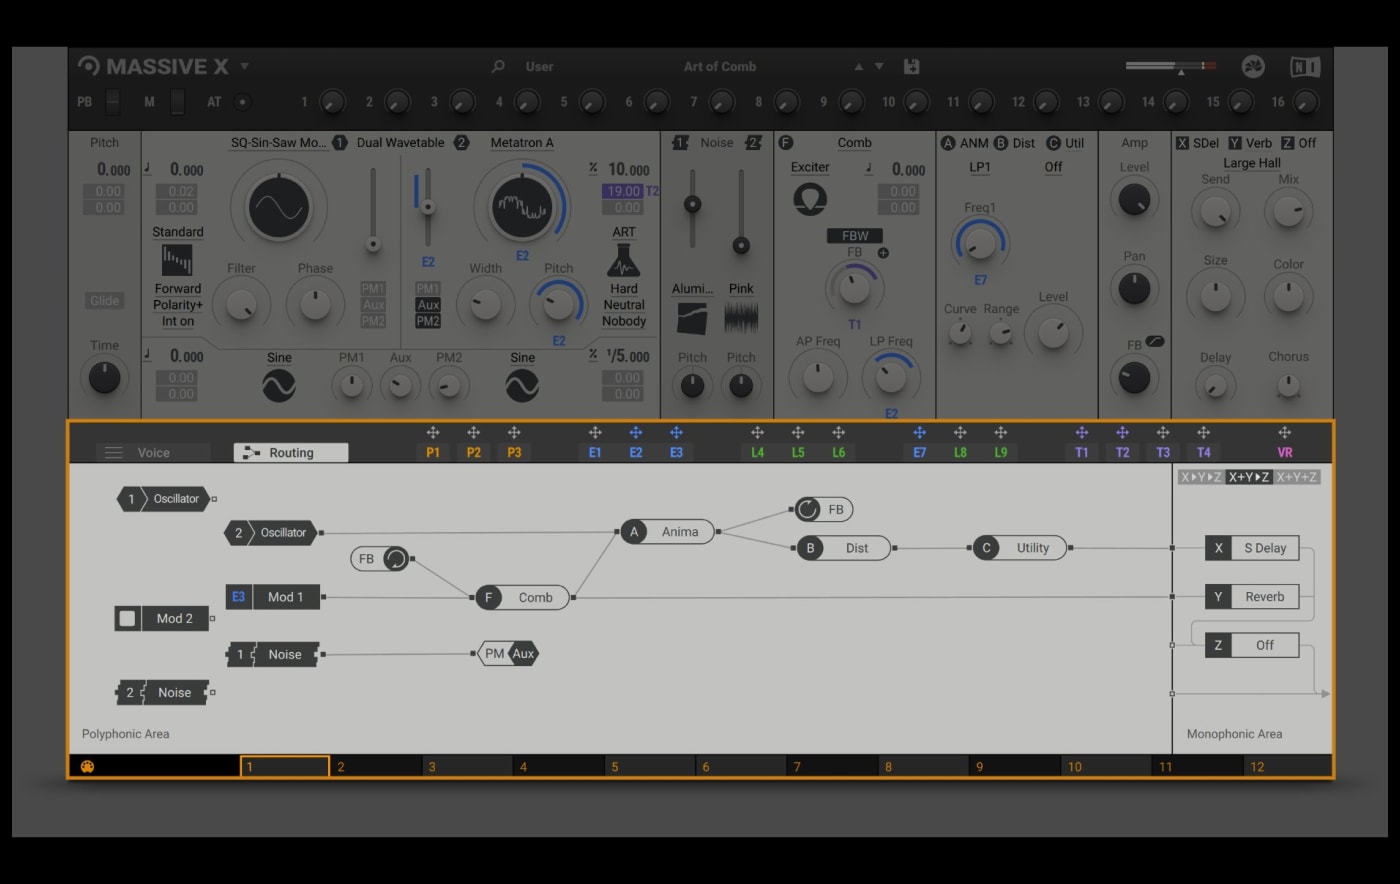Click the Sine waveform icon under Oscillator 1
This screenshot has height=884, width=1400.
coord(279,385)
